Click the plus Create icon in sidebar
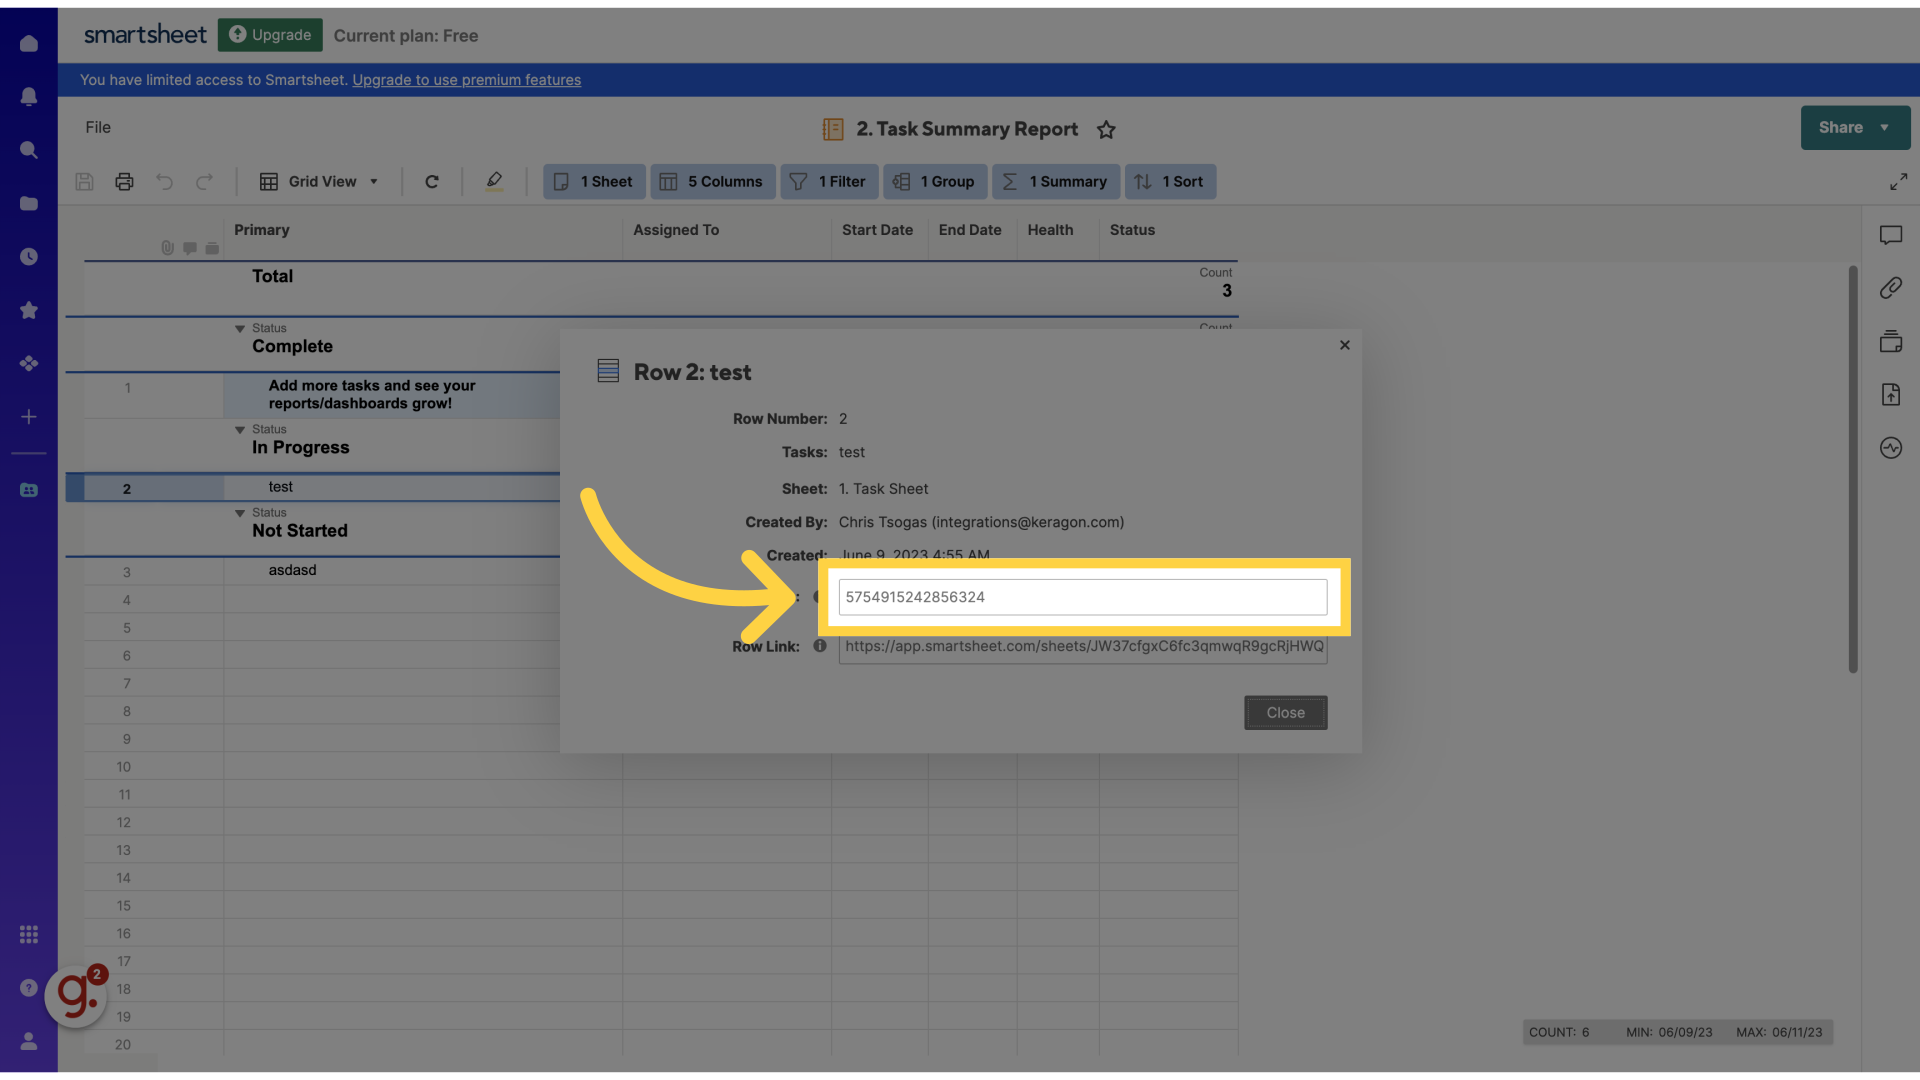1920x1080 pixels. pyautogui.click(x=29, y=417)
